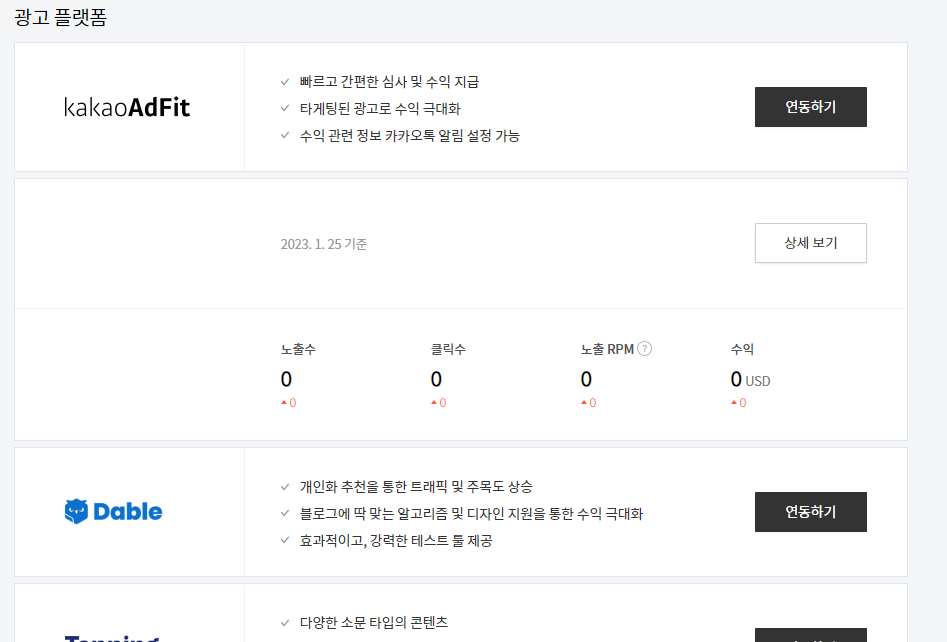Click the 노출 RPM label
Image resolution: width=947 pixels, height=642 pixels.
click(607, 349)
